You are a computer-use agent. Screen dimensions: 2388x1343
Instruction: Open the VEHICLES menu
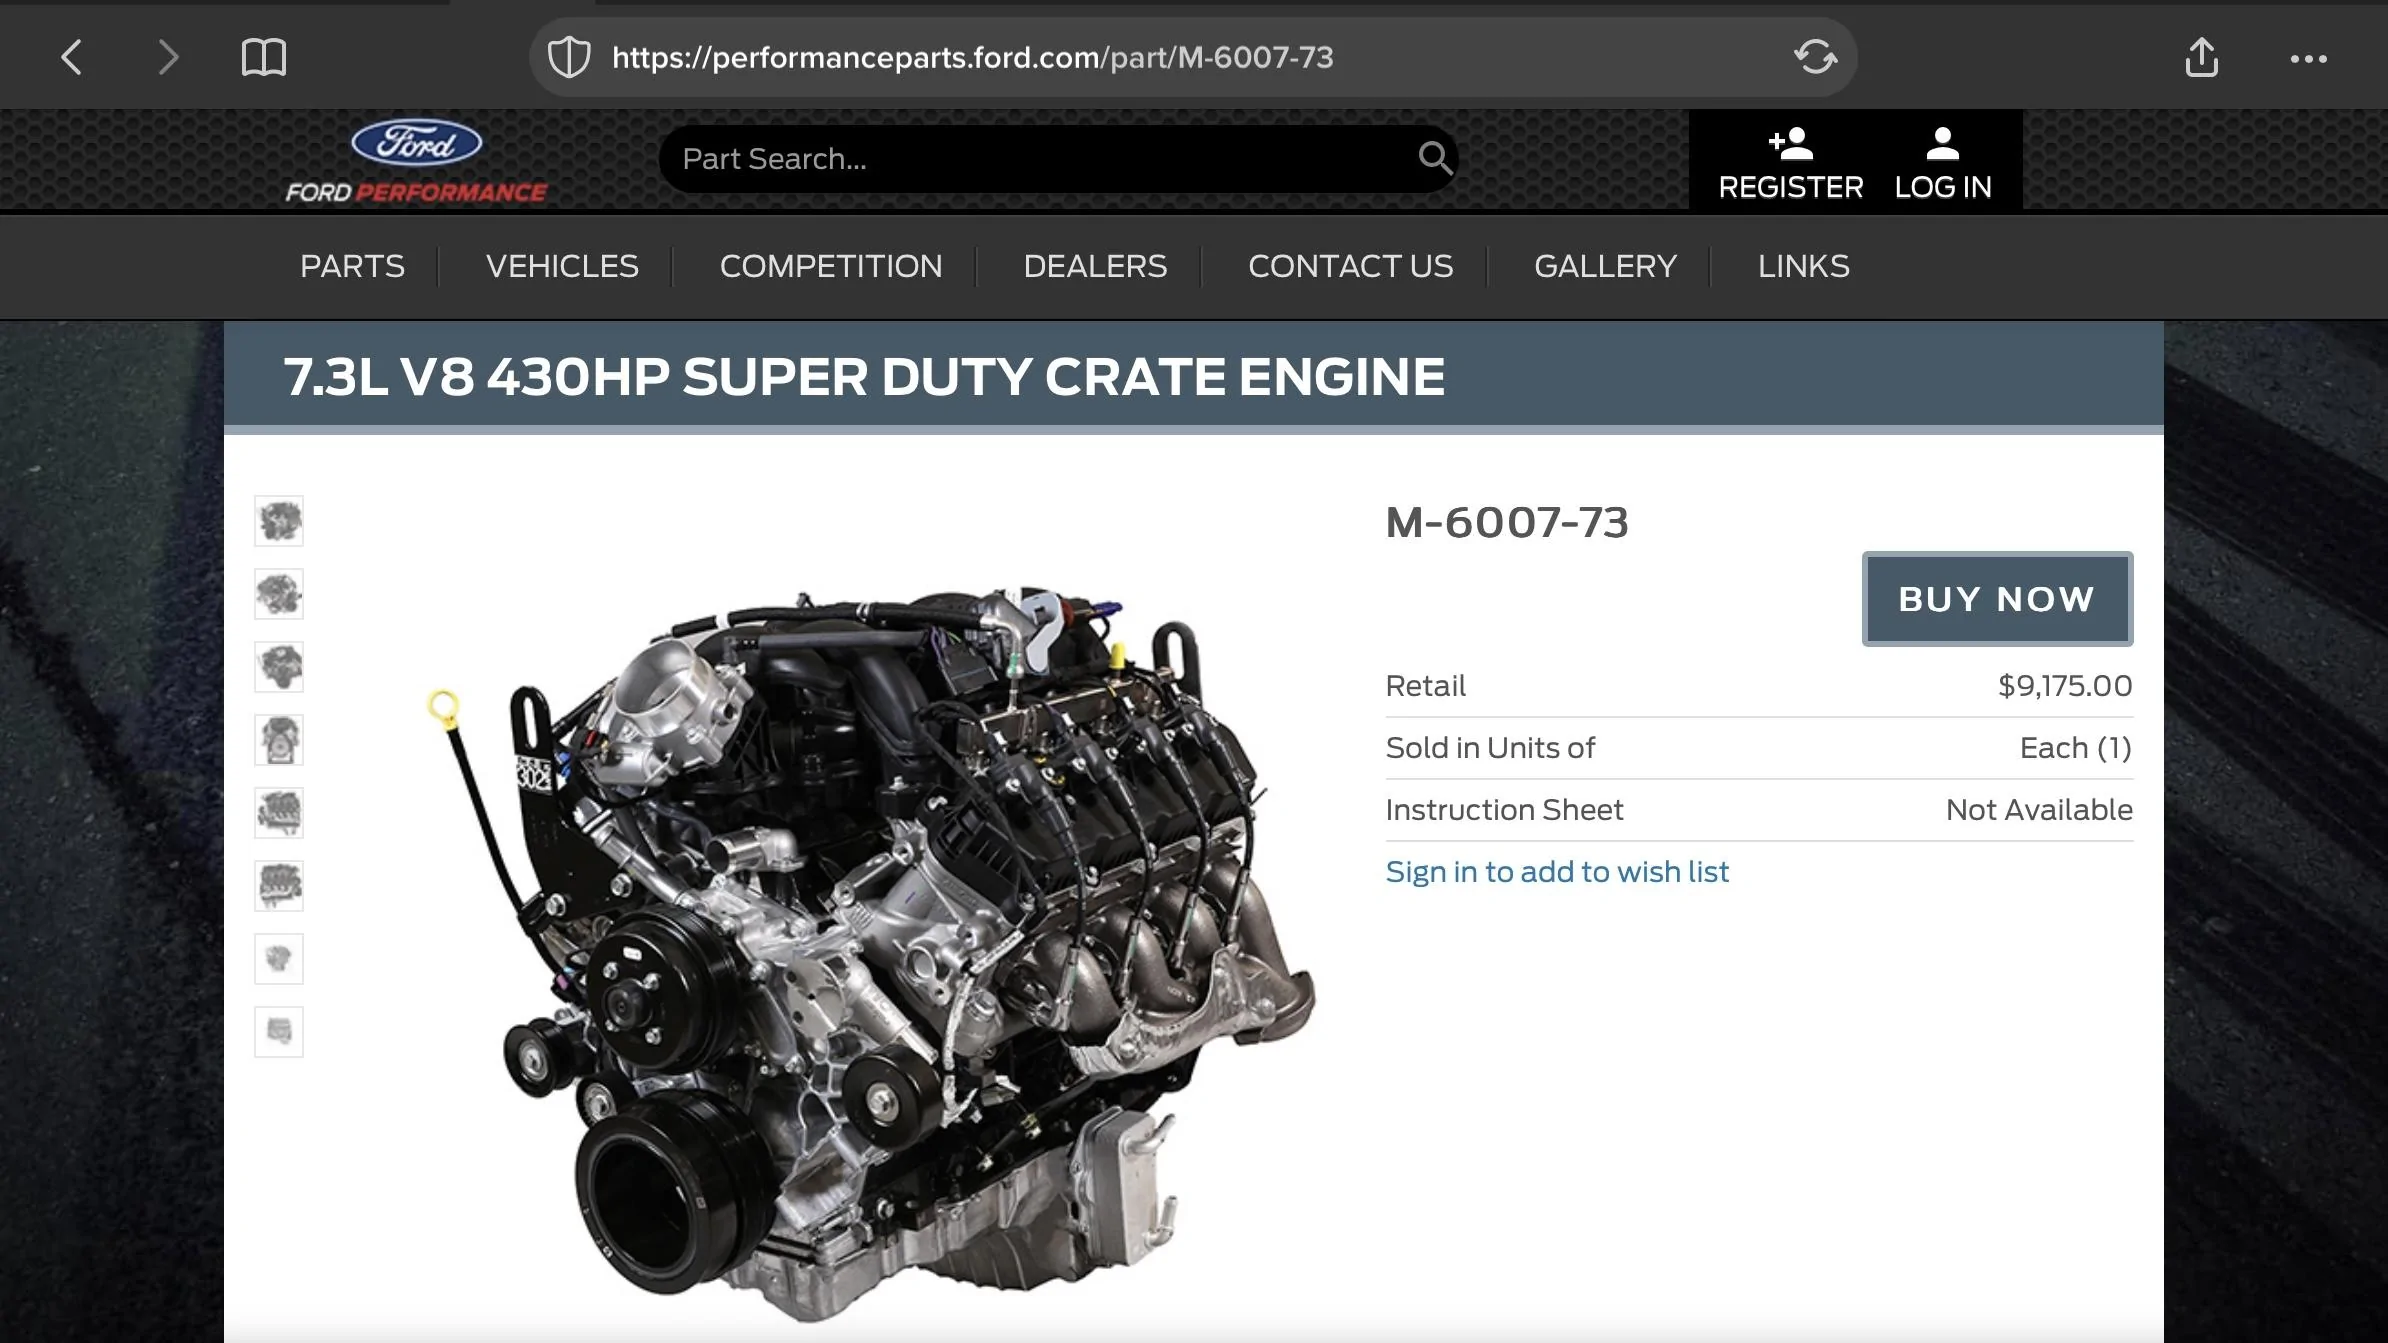tap(562, 266)
